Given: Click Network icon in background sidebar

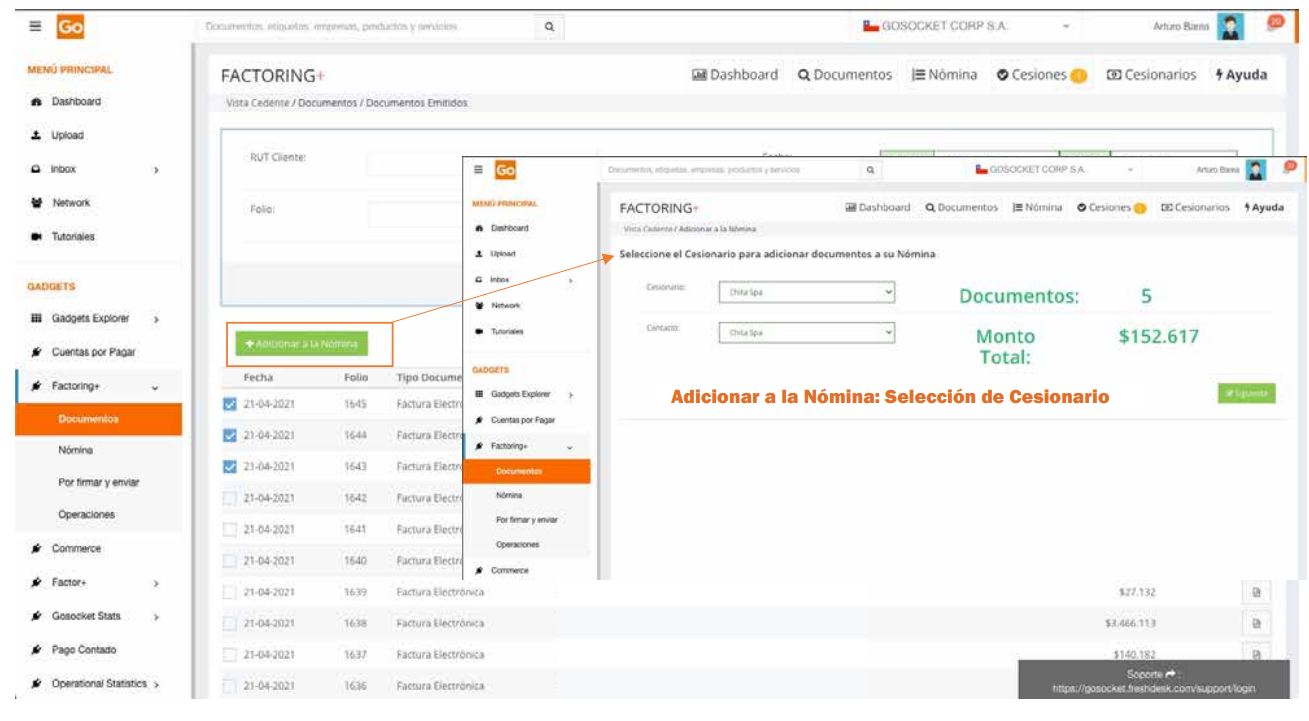Looking at the screenshot, I should pyautogui.click(x=37, y=203).
